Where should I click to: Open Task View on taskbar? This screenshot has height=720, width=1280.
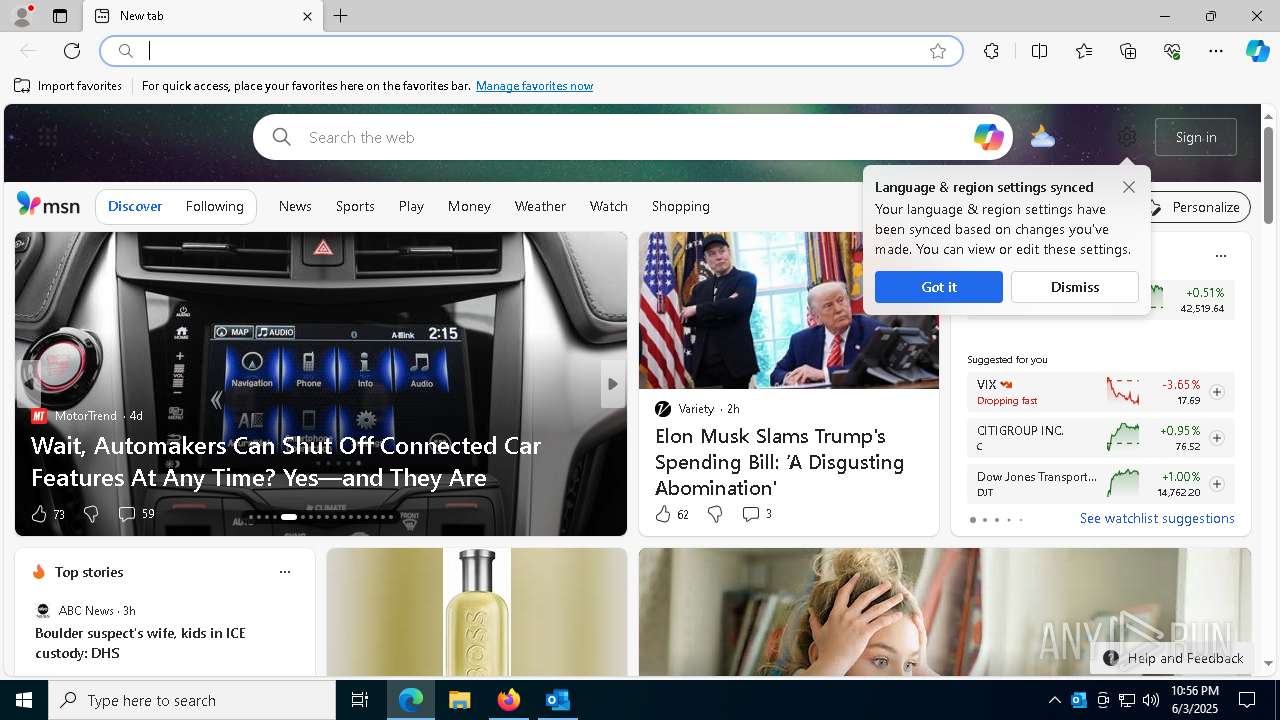tap(360, 700)
